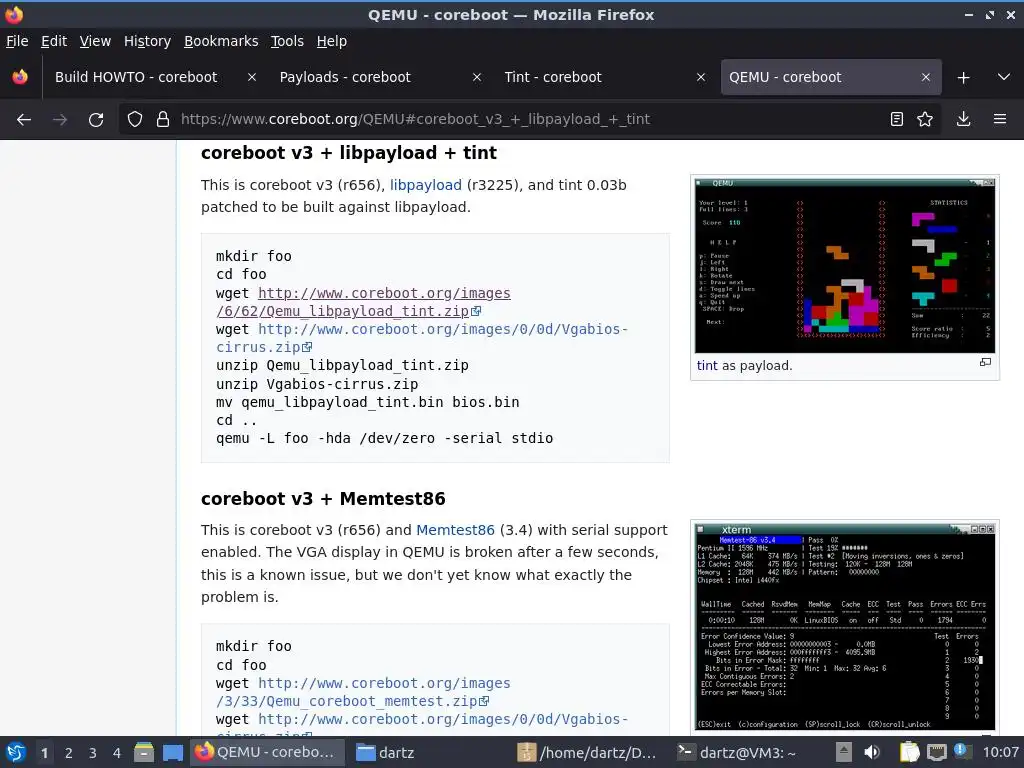Switch to workspace 4
This screenshot has width=1024, height=768.
coord(117,753)
